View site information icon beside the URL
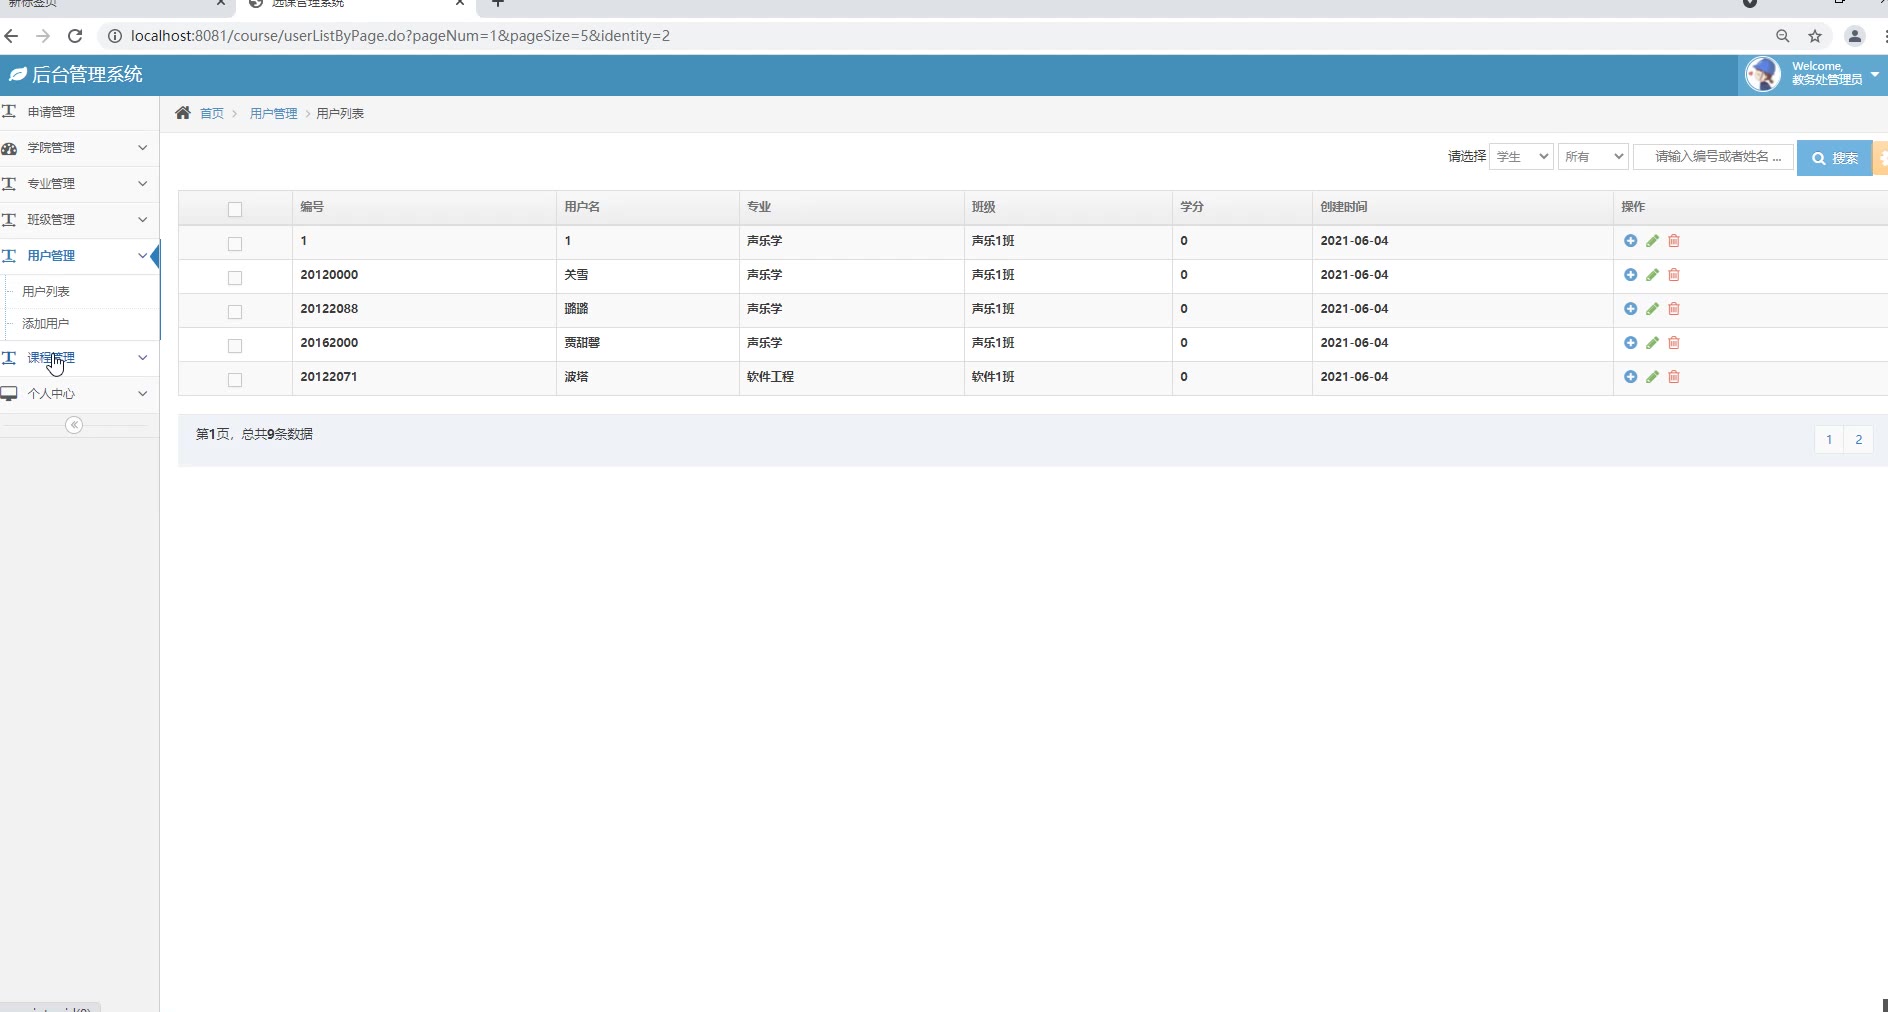Screen dimensions: 1888x1012 tap(115, 36)
